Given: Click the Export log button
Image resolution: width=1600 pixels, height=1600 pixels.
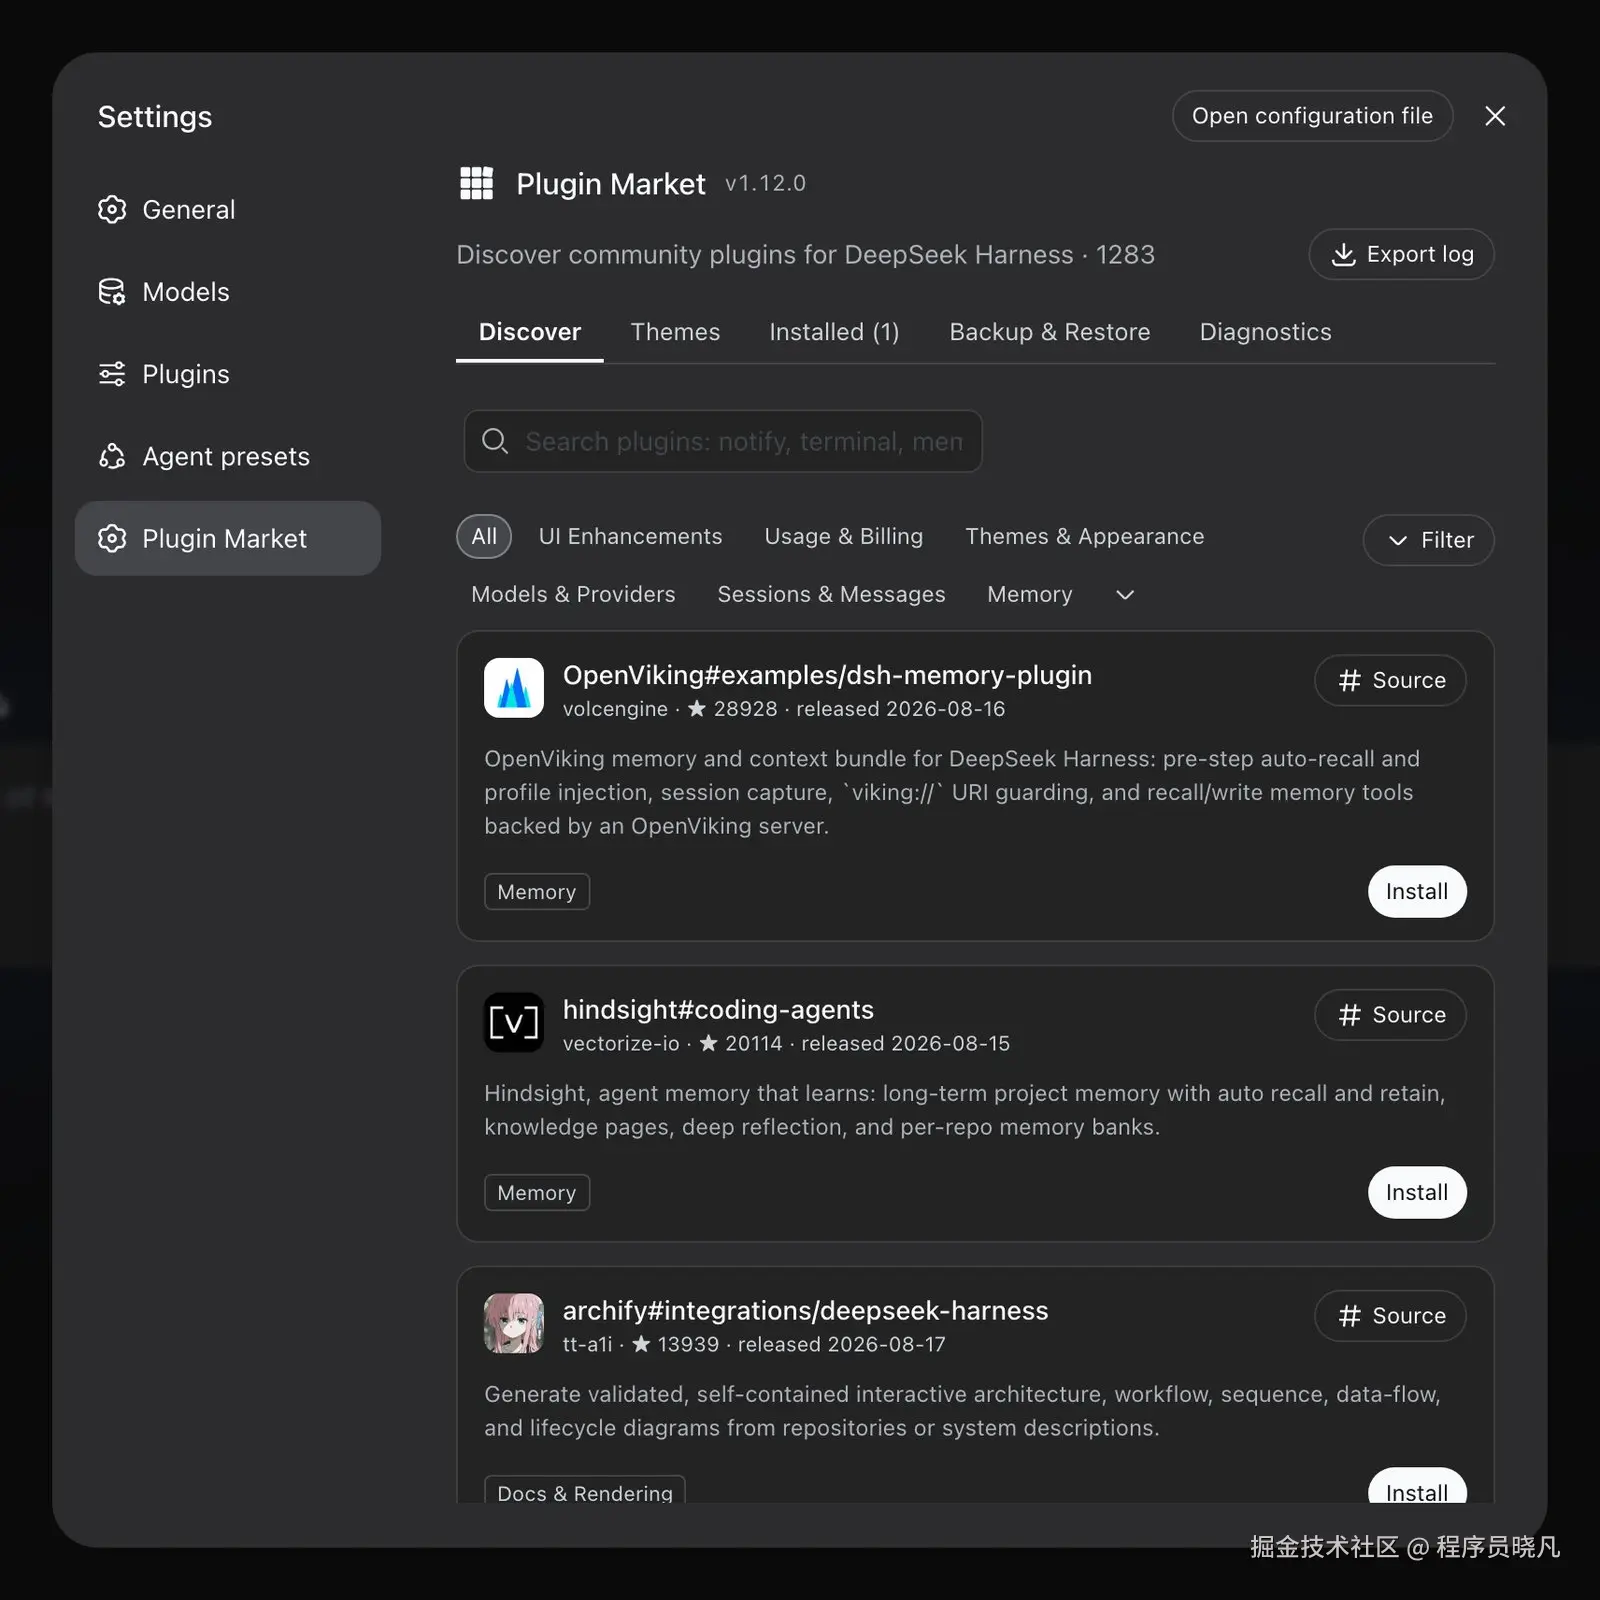Looking at the screenshot, I should (1402, 255).
